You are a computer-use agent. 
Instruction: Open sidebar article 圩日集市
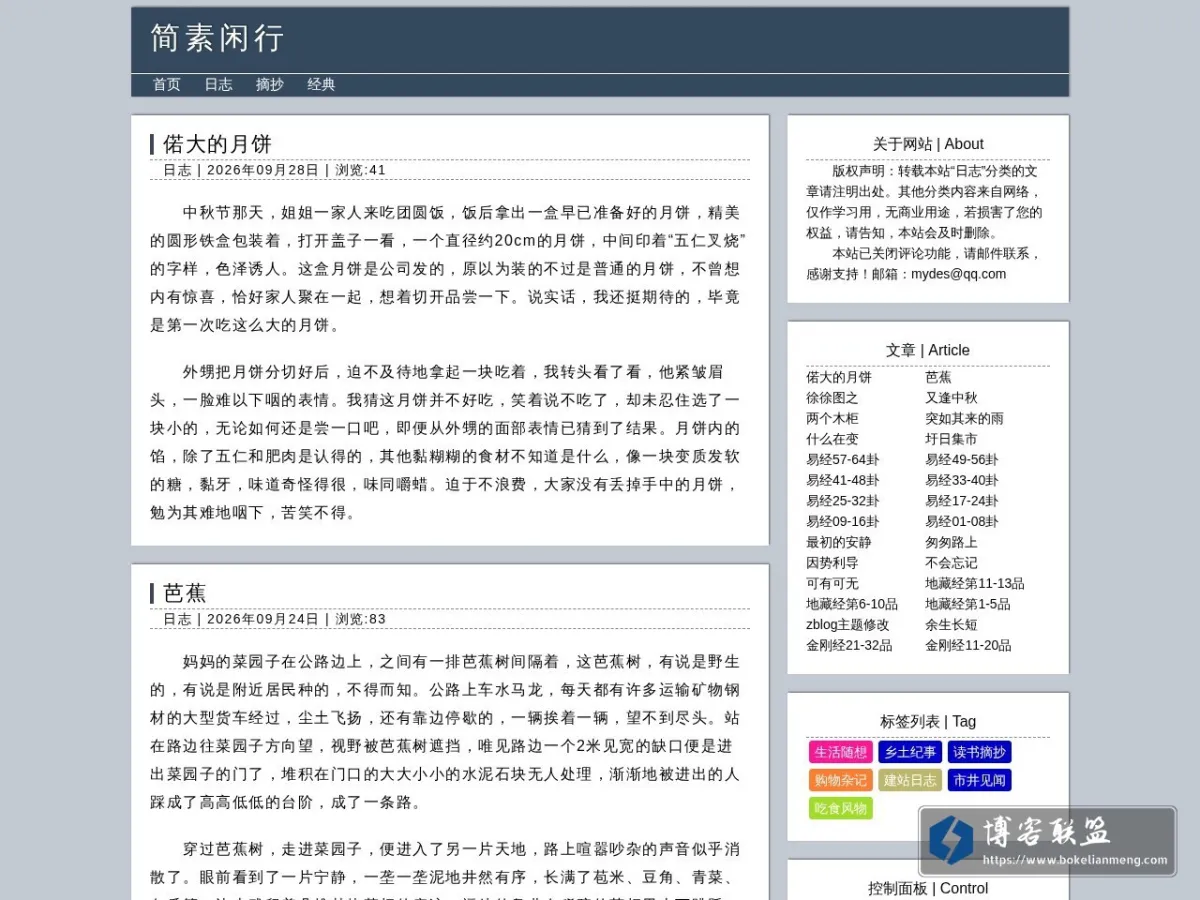[951, 439]
